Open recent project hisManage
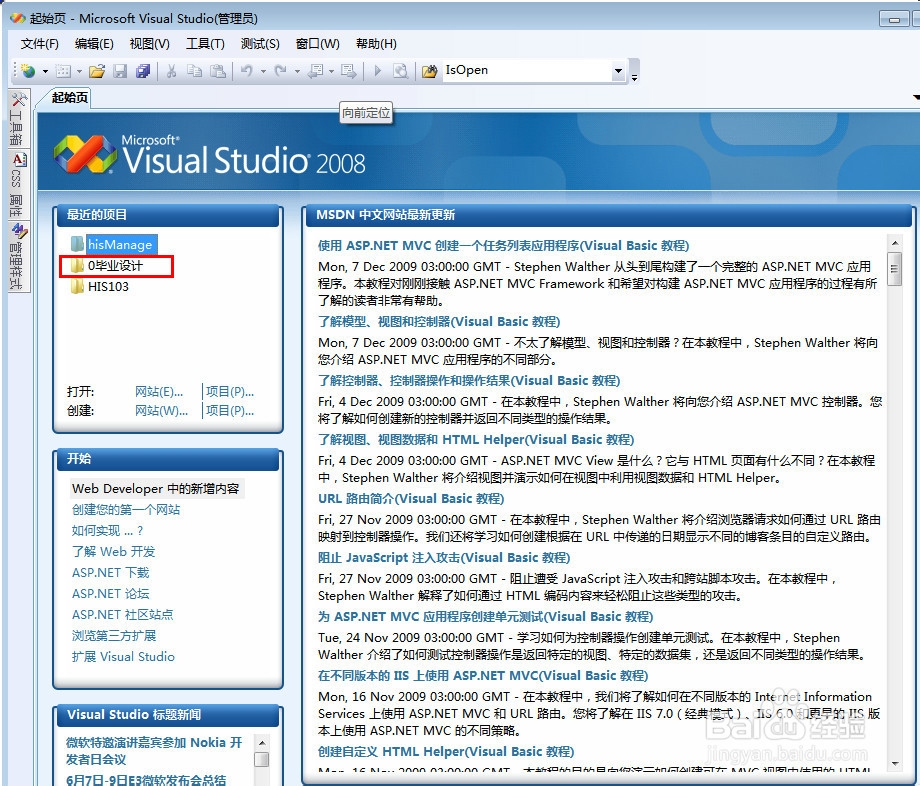Screen dimensions: 920x786 coord(120,245)
